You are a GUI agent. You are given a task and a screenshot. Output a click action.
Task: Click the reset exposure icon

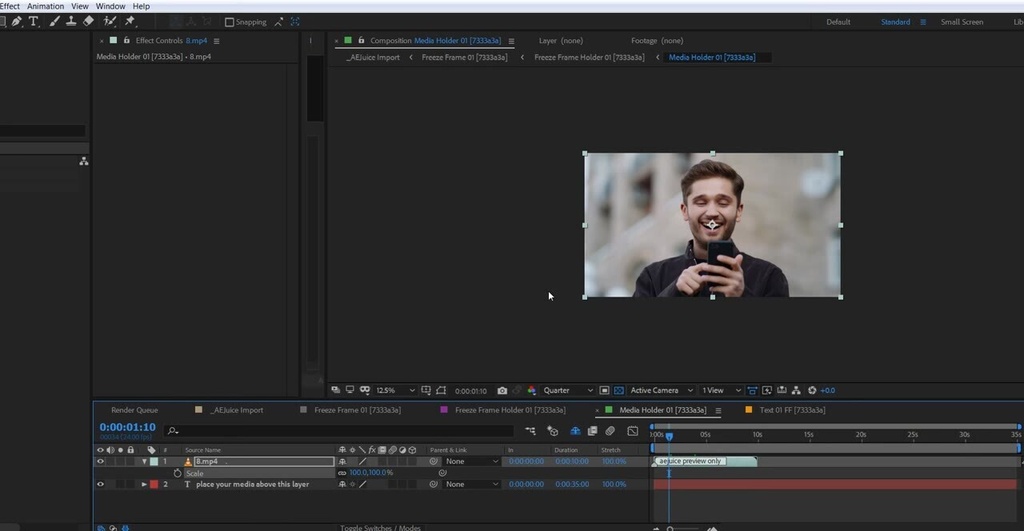[812, 391]
